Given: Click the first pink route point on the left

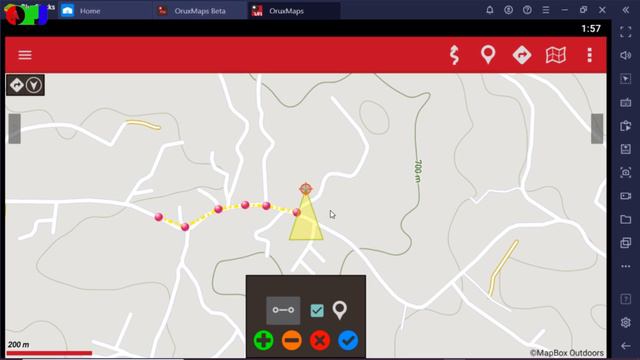Looking at the screenshot, I should pos(159,217).
